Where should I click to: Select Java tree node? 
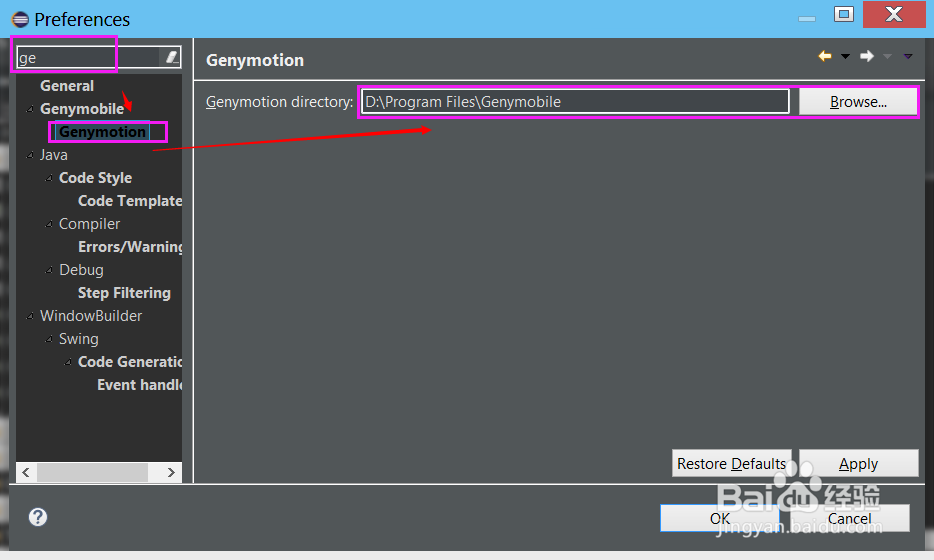point(54,155)
